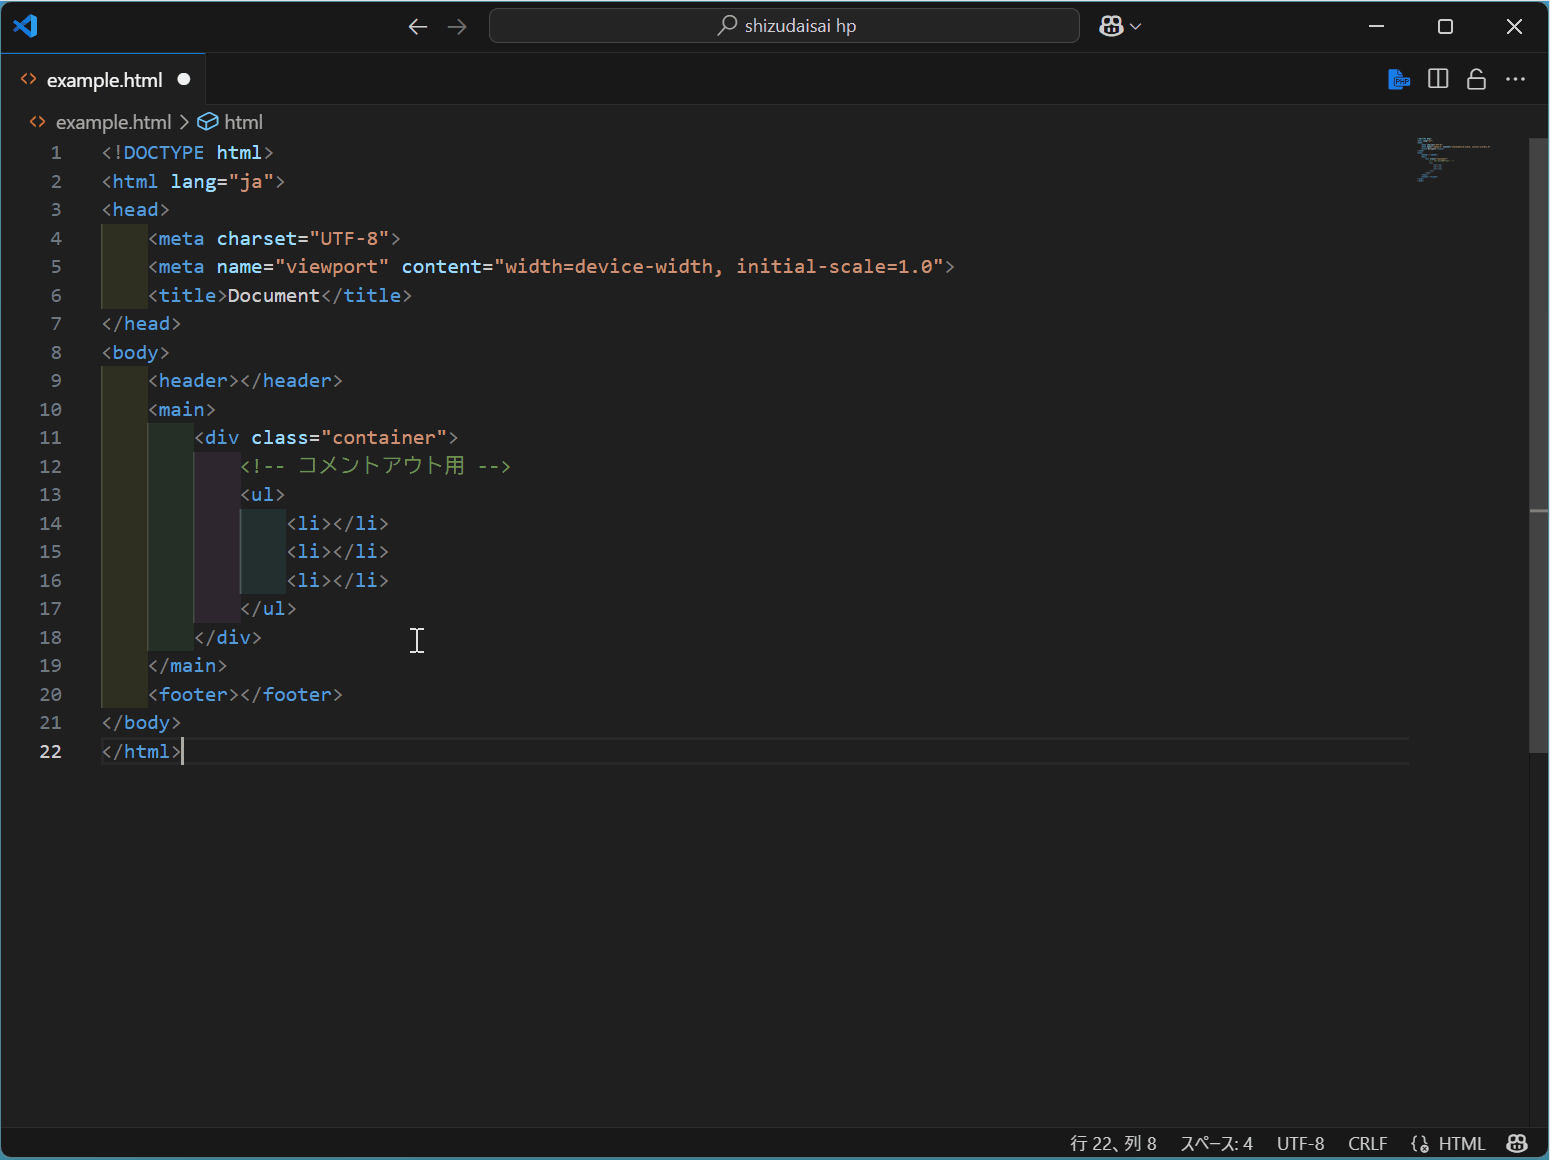Click example.html in the breadcrumb

(x=113, y=122)
